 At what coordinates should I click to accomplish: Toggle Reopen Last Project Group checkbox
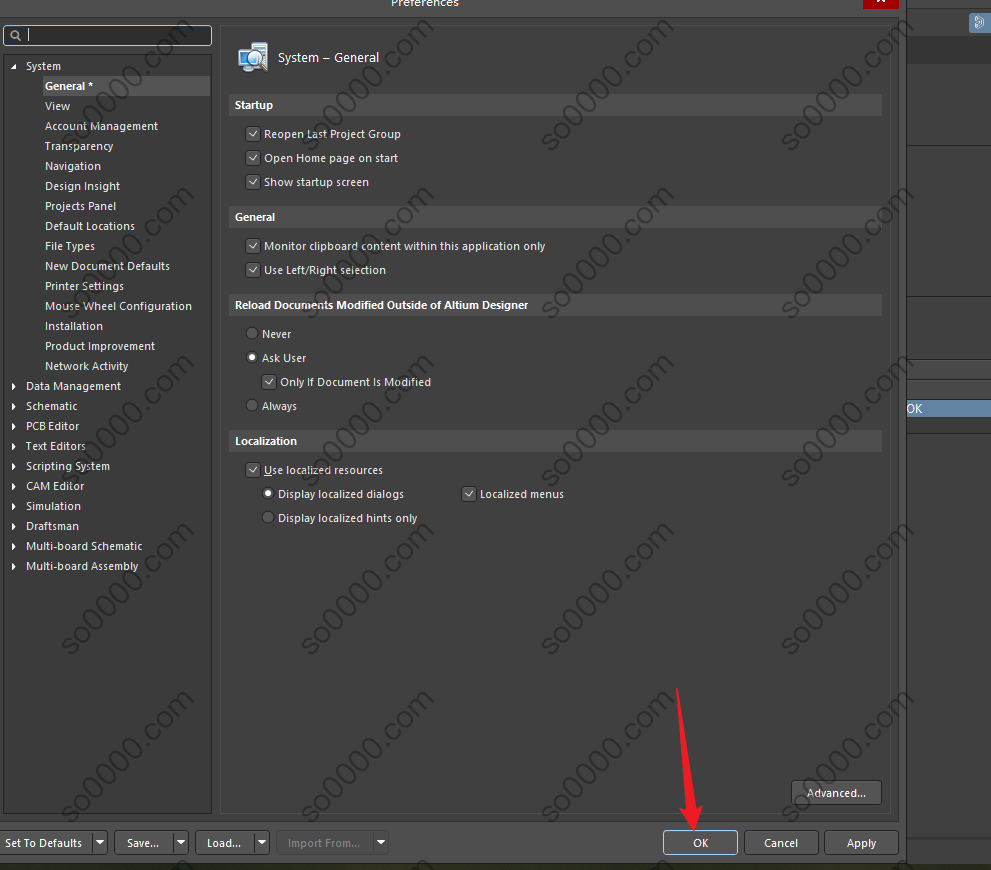[253, 134]
